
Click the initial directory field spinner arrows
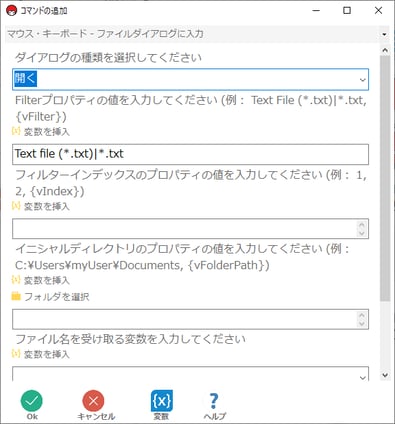pos(362,319)
